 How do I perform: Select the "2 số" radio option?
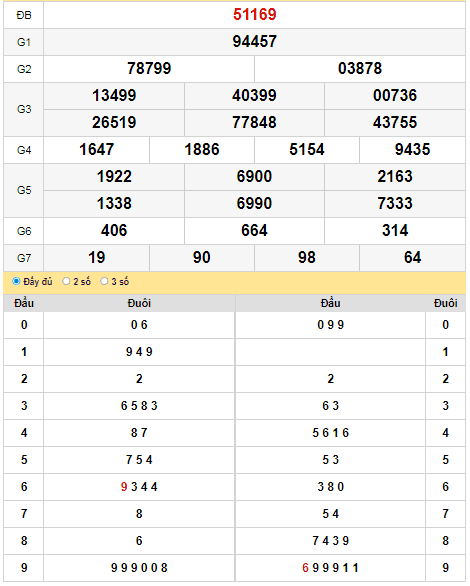(x=66, y=281)
